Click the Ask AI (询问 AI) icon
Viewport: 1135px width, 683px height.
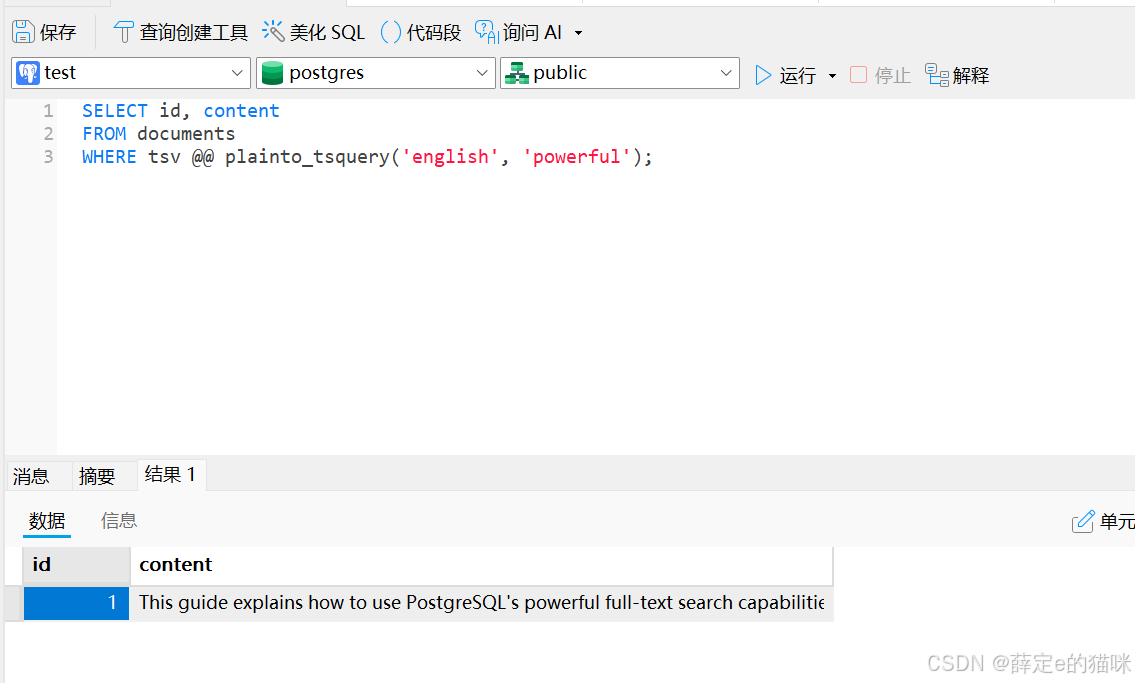click(x=486, y=32)
